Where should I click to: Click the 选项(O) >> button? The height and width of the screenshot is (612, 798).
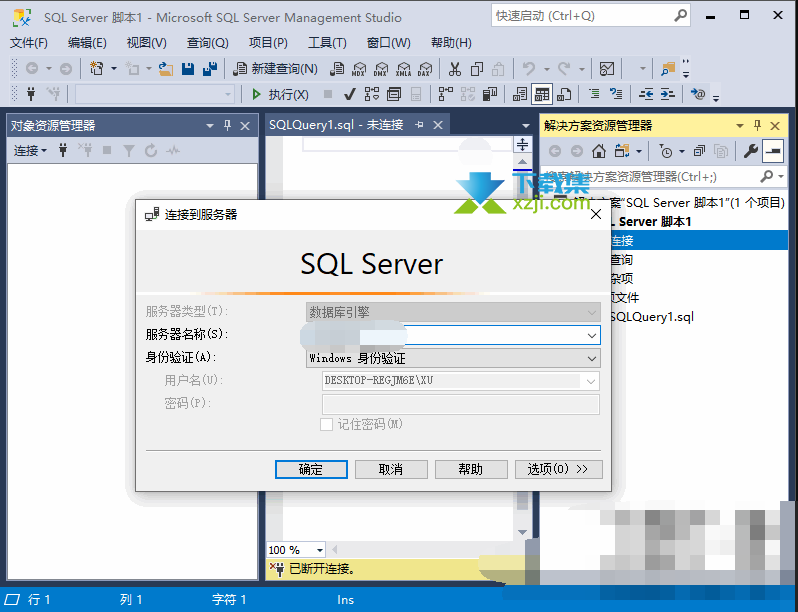(558, 469)
